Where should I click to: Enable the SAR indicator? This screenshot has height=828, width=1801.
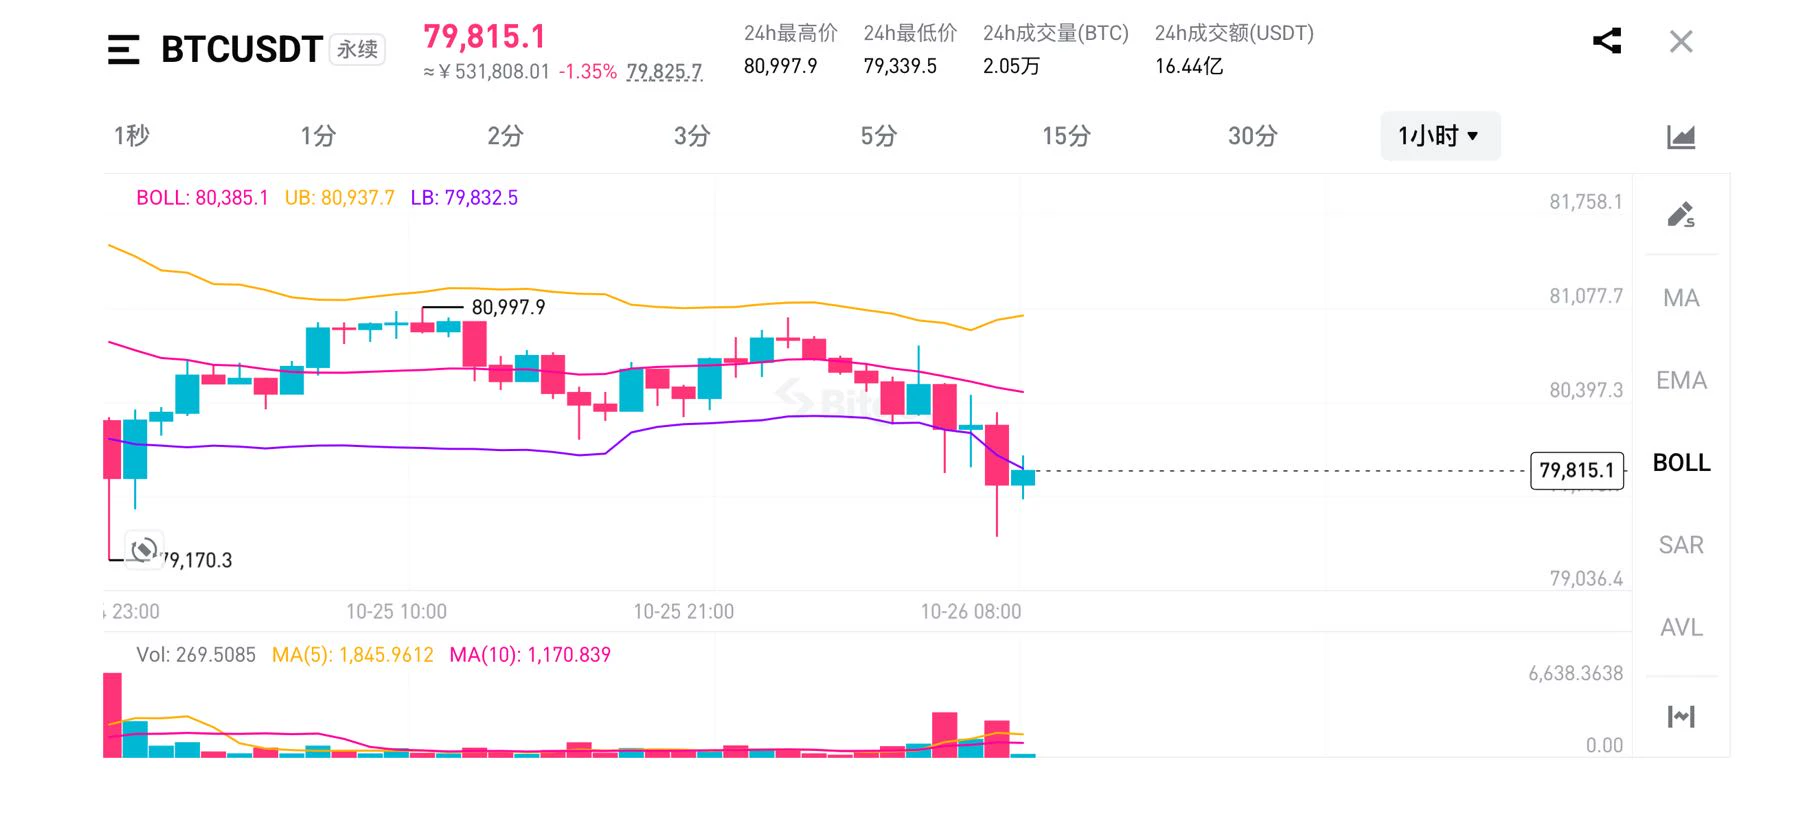pos(1681,545)
